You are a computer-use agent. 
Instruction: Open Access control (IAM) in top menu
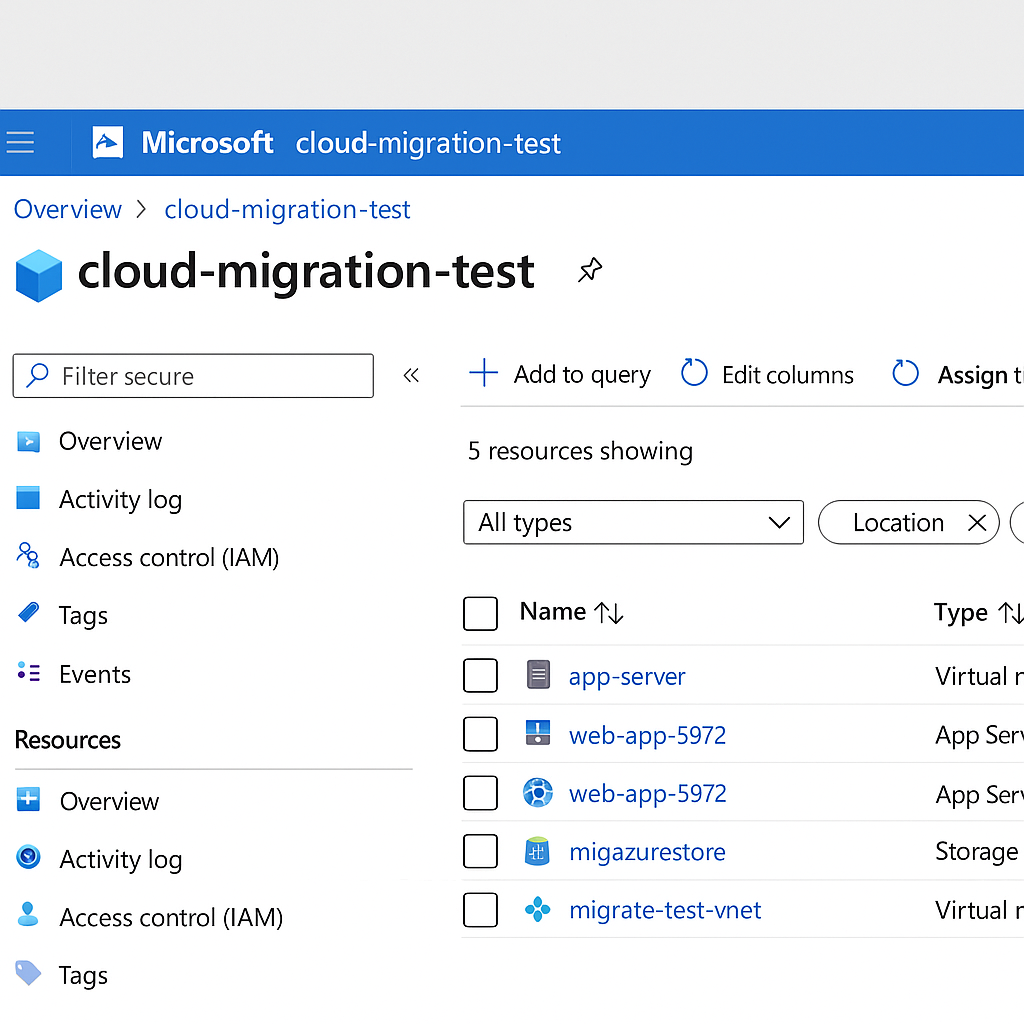[x=168, y=557]
